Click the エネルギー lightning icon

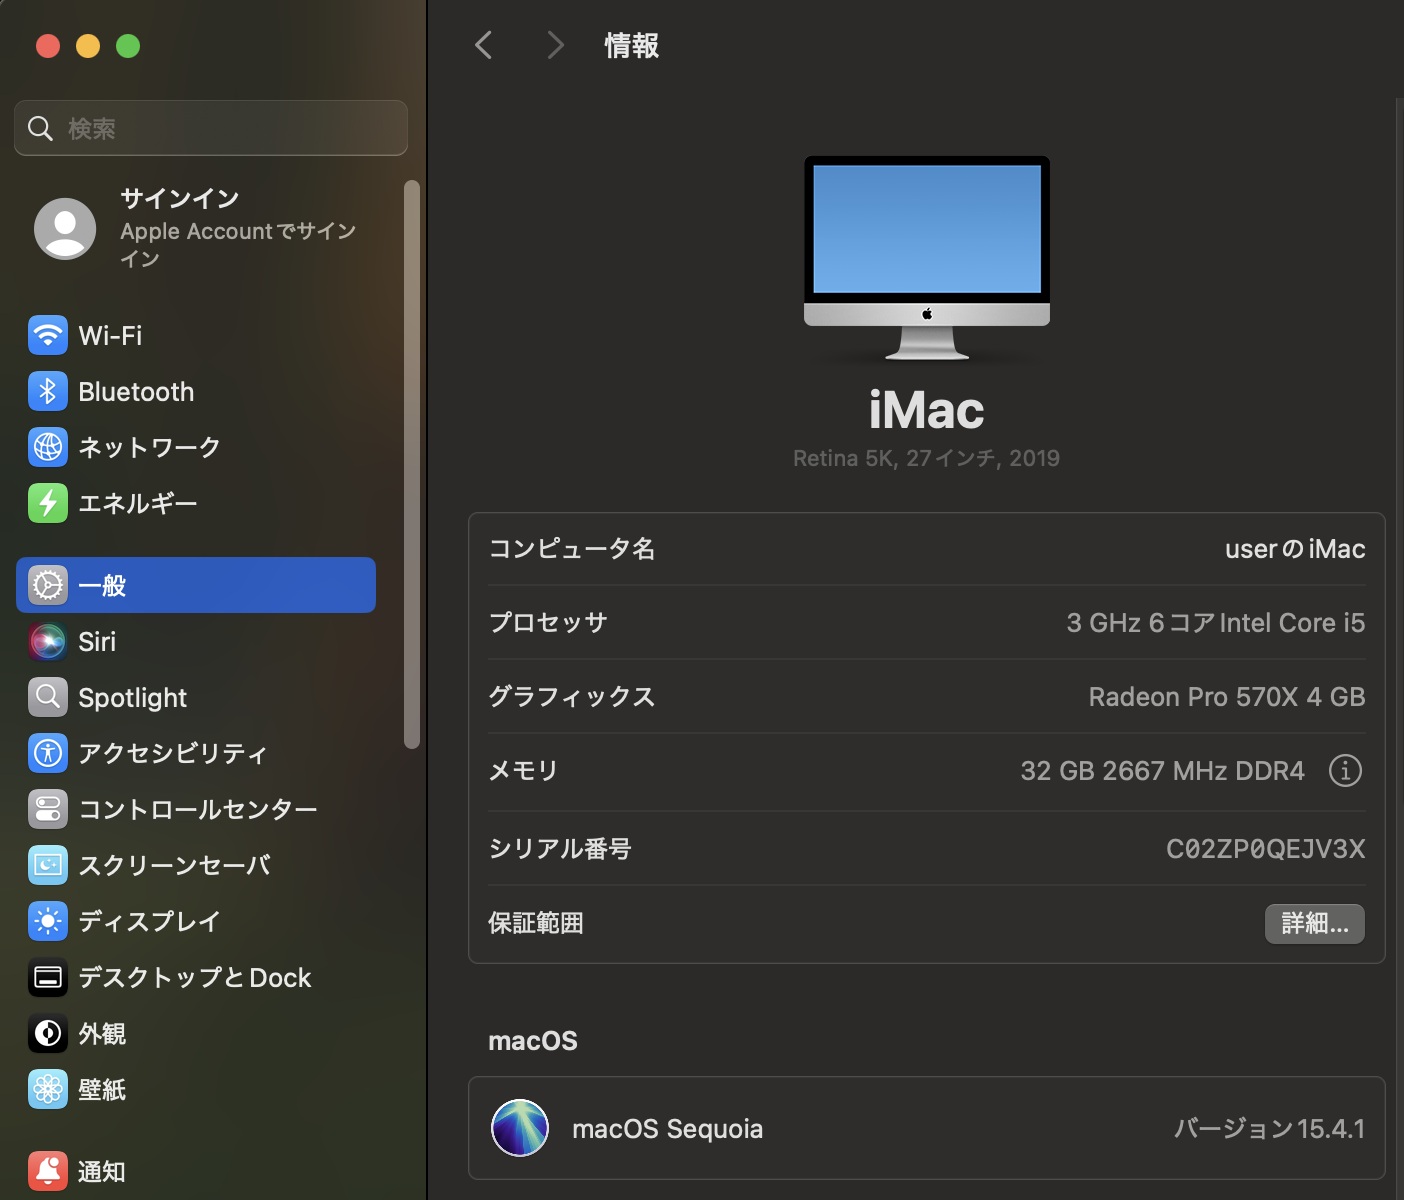[47, 503]
